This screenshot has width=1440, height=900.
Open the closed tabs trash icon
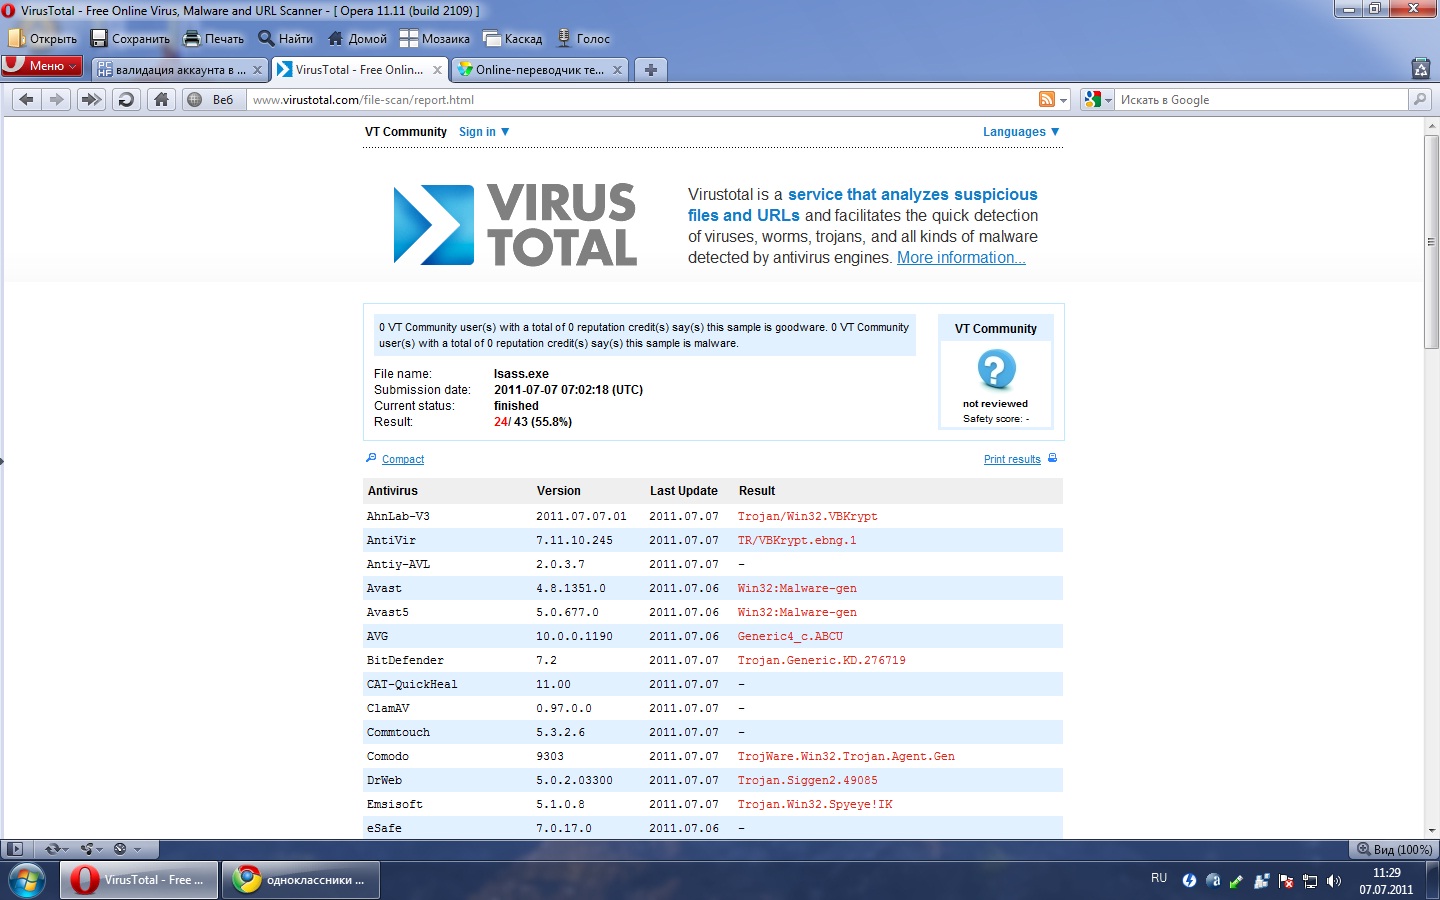[x=1421, y=68]
